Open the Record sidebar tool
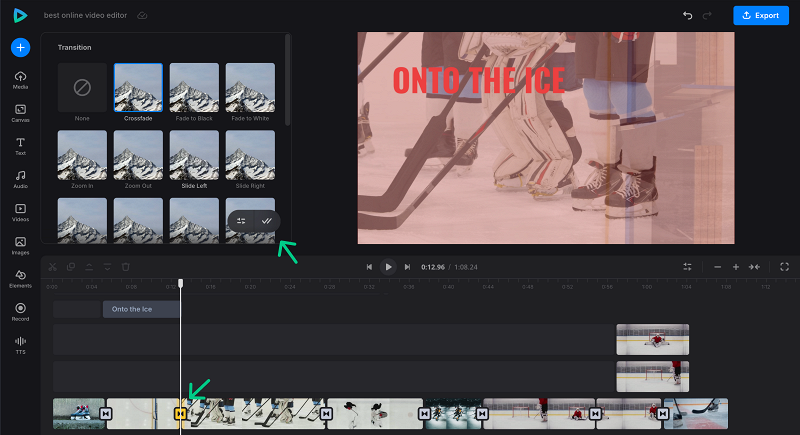 click(20, 312)
